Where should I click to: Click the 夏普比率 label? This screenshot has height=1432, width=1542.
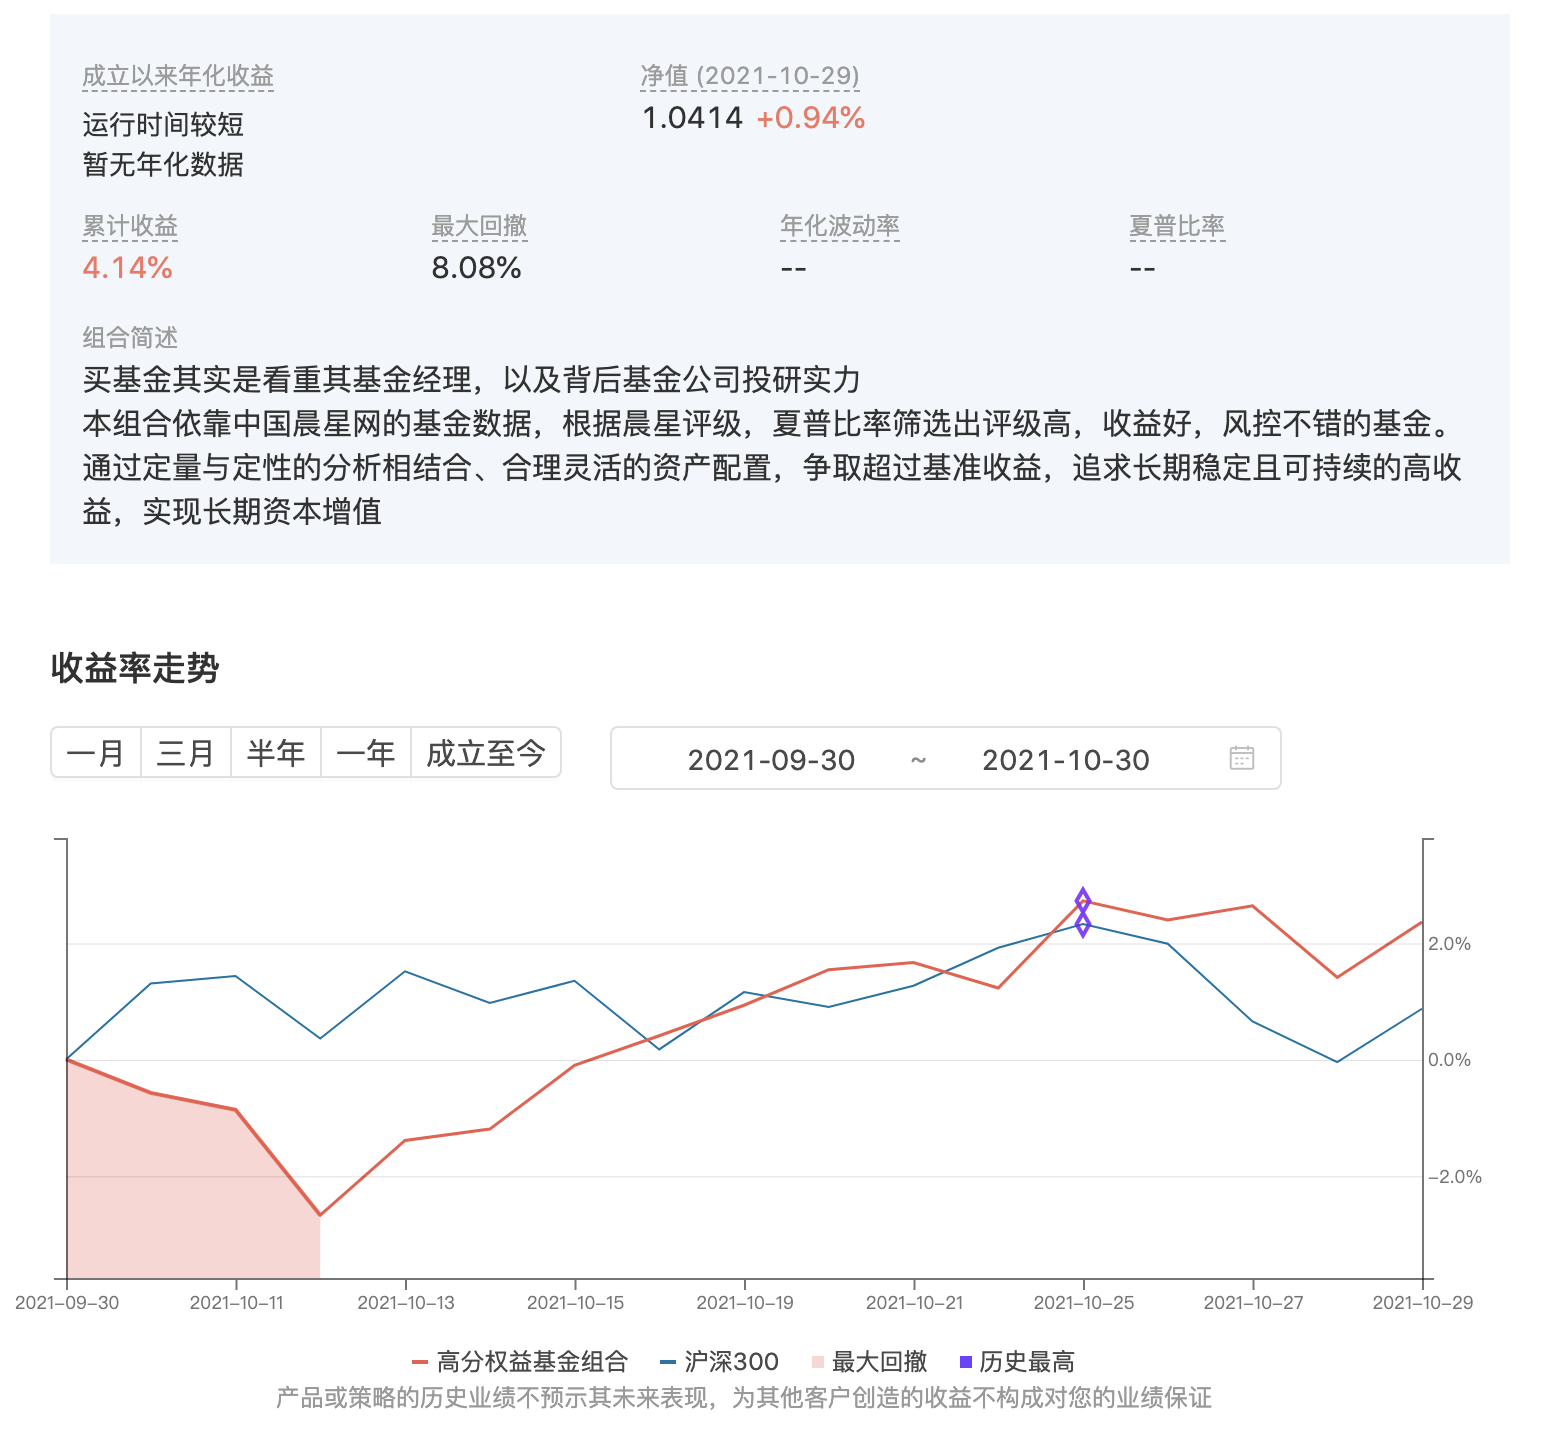pos(1177,226)
